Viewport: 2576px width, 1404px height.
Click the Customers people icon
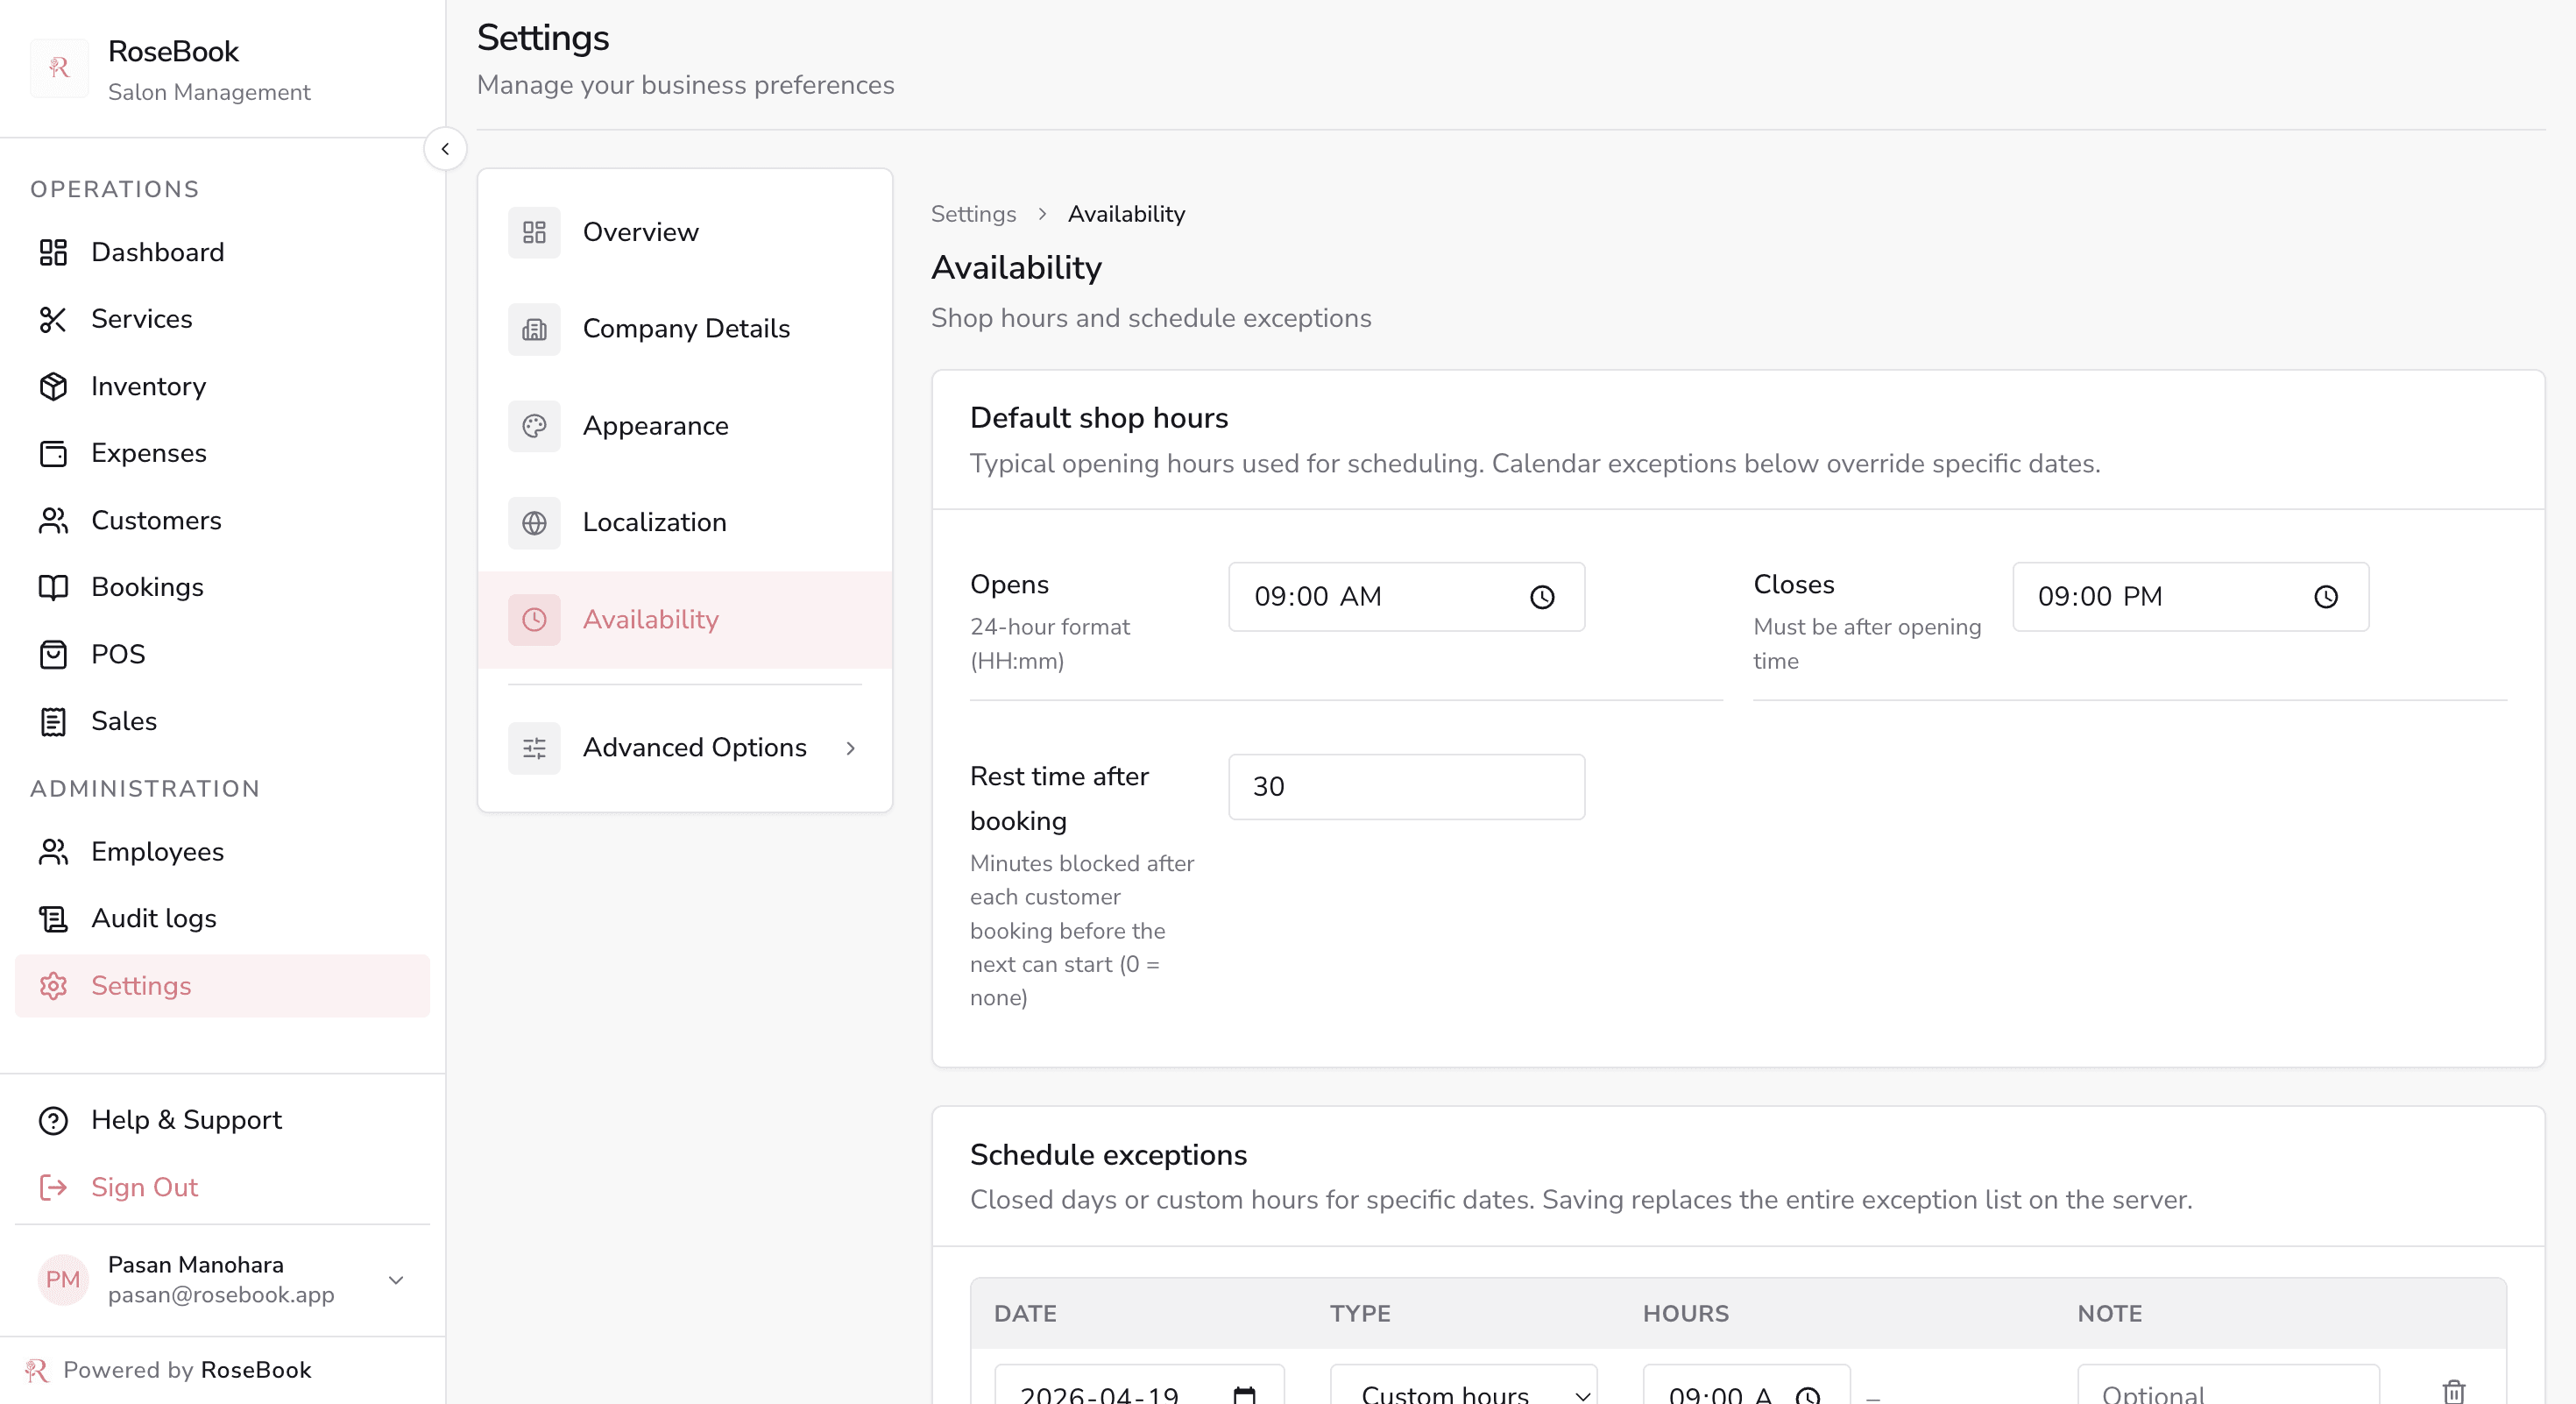pyautogui.click(x=53, y=520)
